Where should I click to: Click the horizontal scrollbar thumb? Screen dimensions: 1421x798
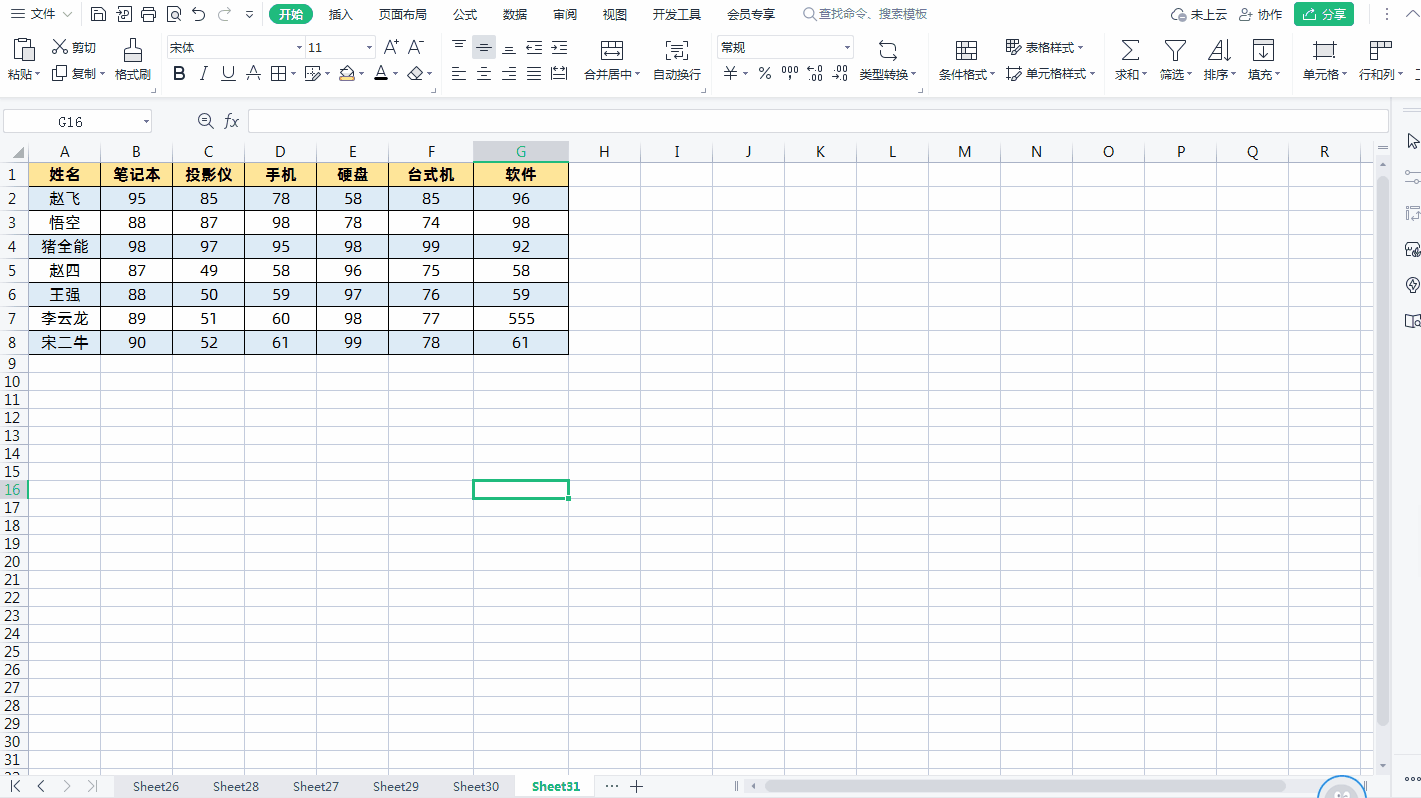tap(1025, 786)
